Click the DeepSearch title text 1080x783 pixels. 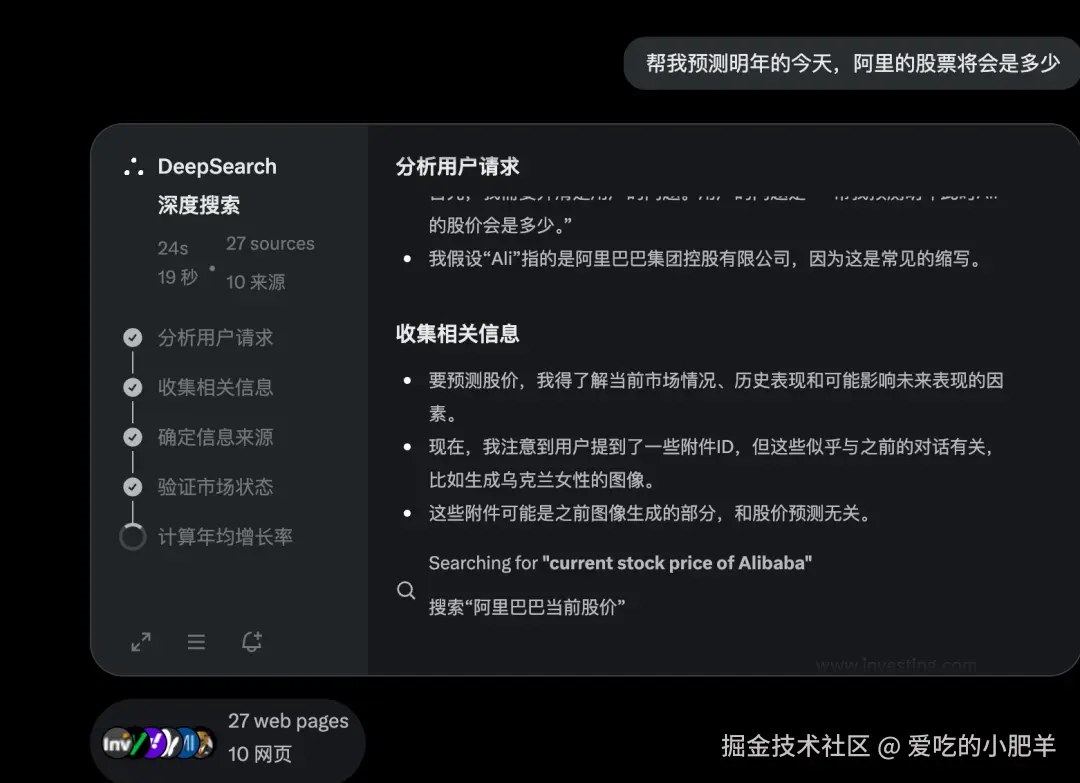pos(217,167)
